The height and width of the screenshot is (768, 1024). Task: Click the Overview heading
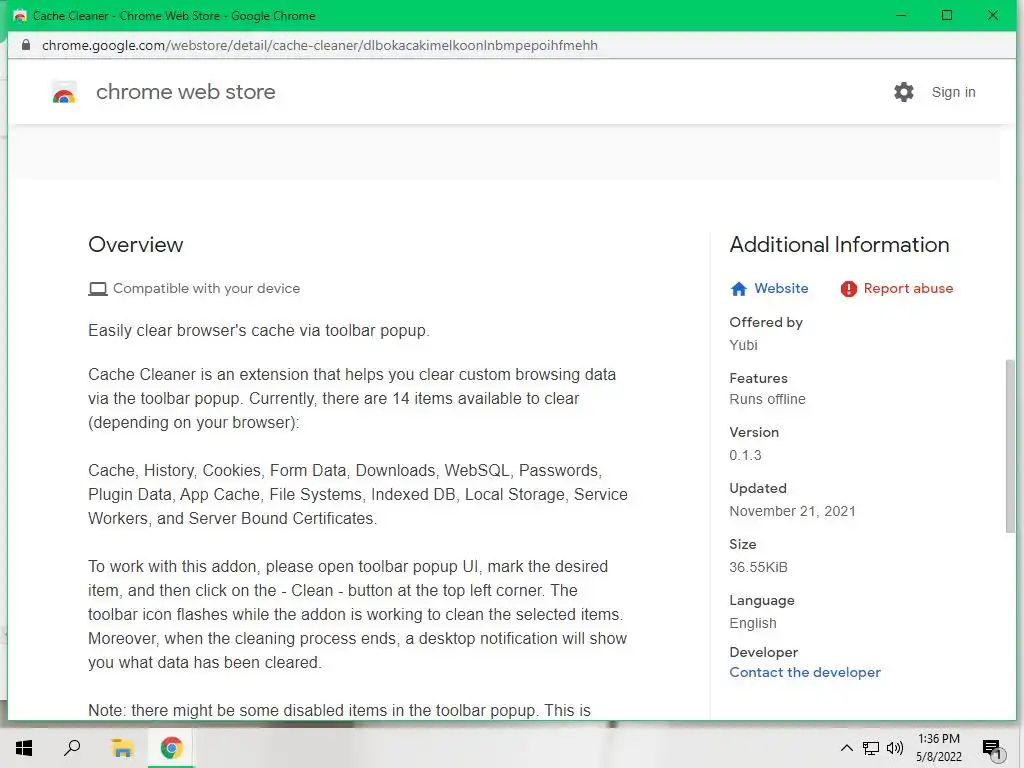136,244
